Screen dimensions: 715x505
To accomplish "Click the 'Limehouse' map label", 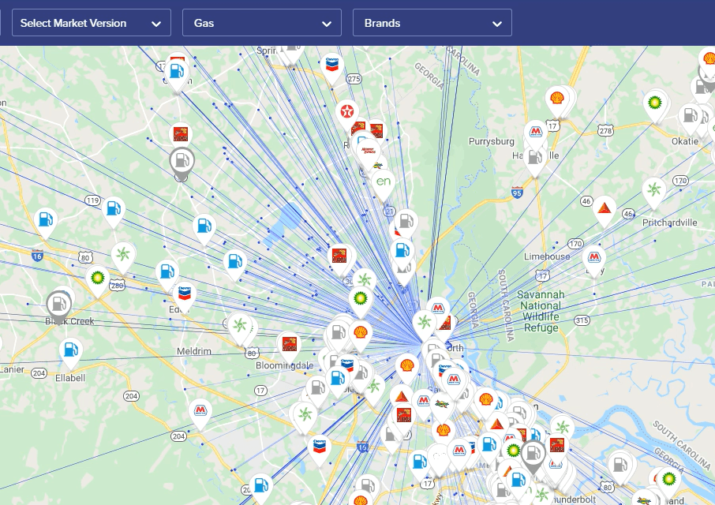I will pyautogui.click(x=547, y=256).
